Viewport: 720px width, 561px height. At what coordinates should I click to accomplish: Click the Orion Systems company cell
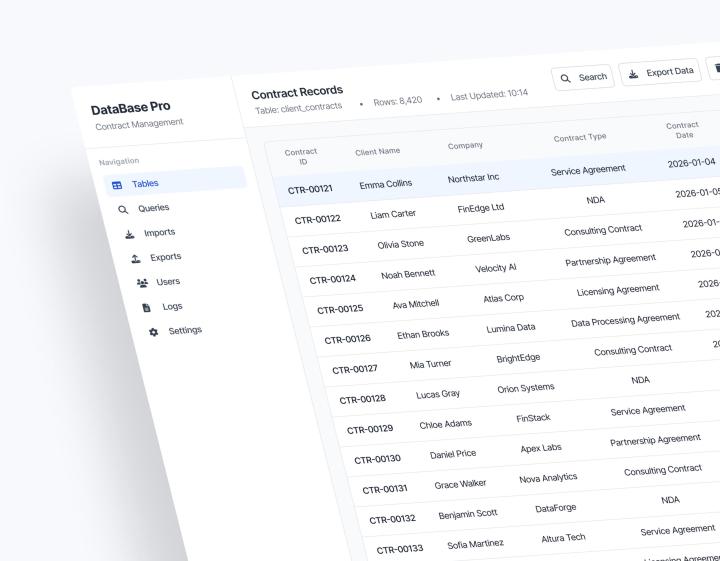(x=526, y=388)
